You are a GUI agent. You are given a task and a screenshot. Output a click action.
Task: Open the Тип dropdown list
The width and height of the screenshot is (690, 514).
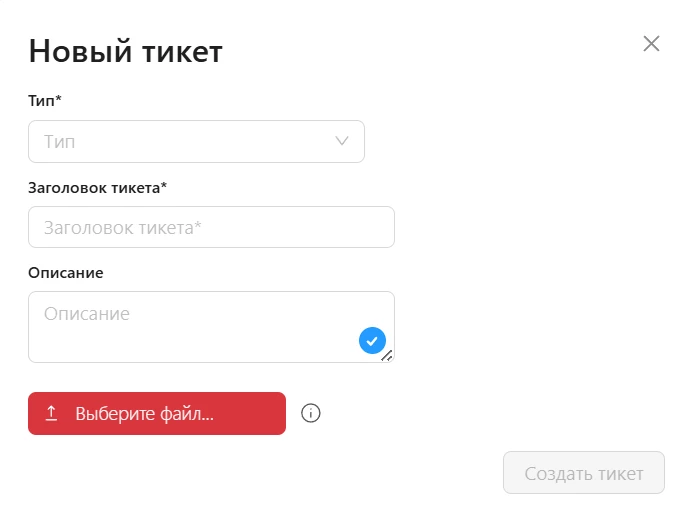196,141
